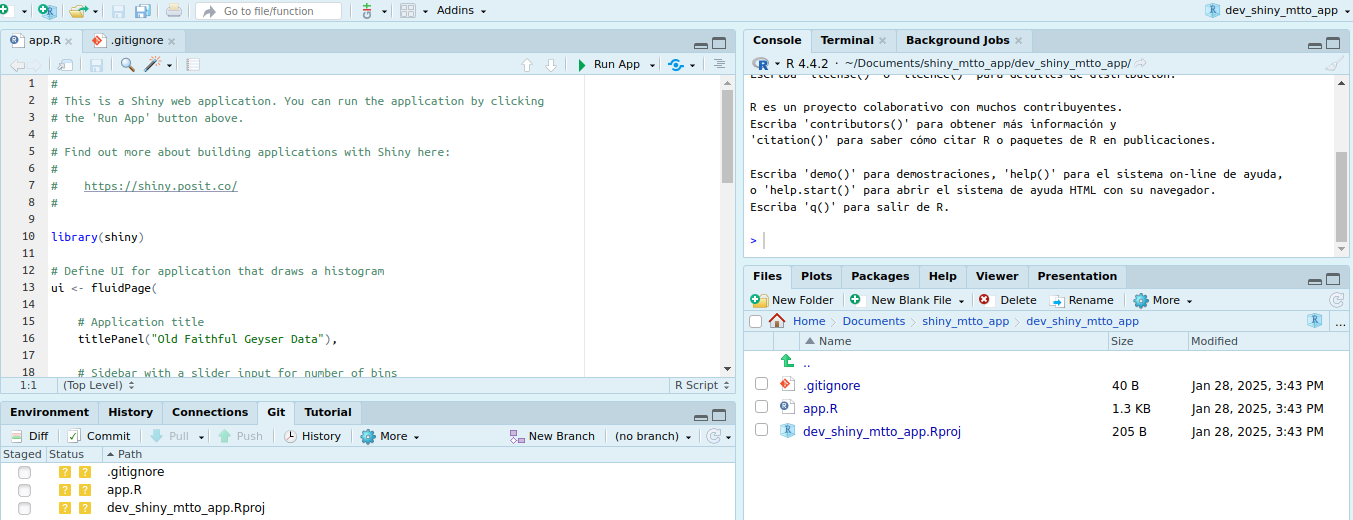Click the home icon in Files breadcrumb
The width and height of the screenshot is (1353, 520).
point(777,321)
